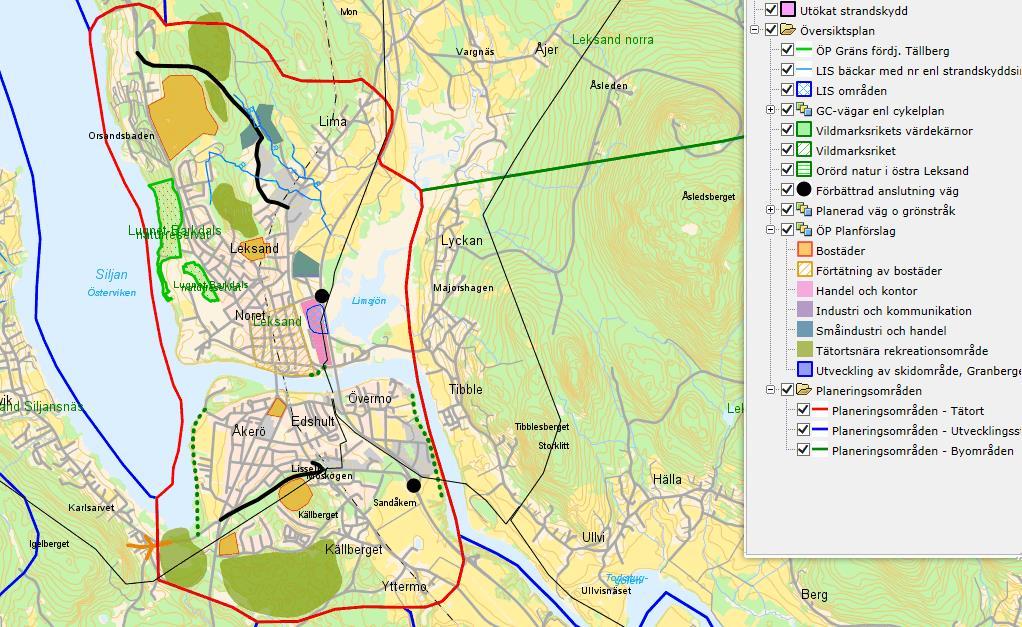
Task: Click the thin blue line symbol for LIS bäckar
Action: [x=804, y=70]
